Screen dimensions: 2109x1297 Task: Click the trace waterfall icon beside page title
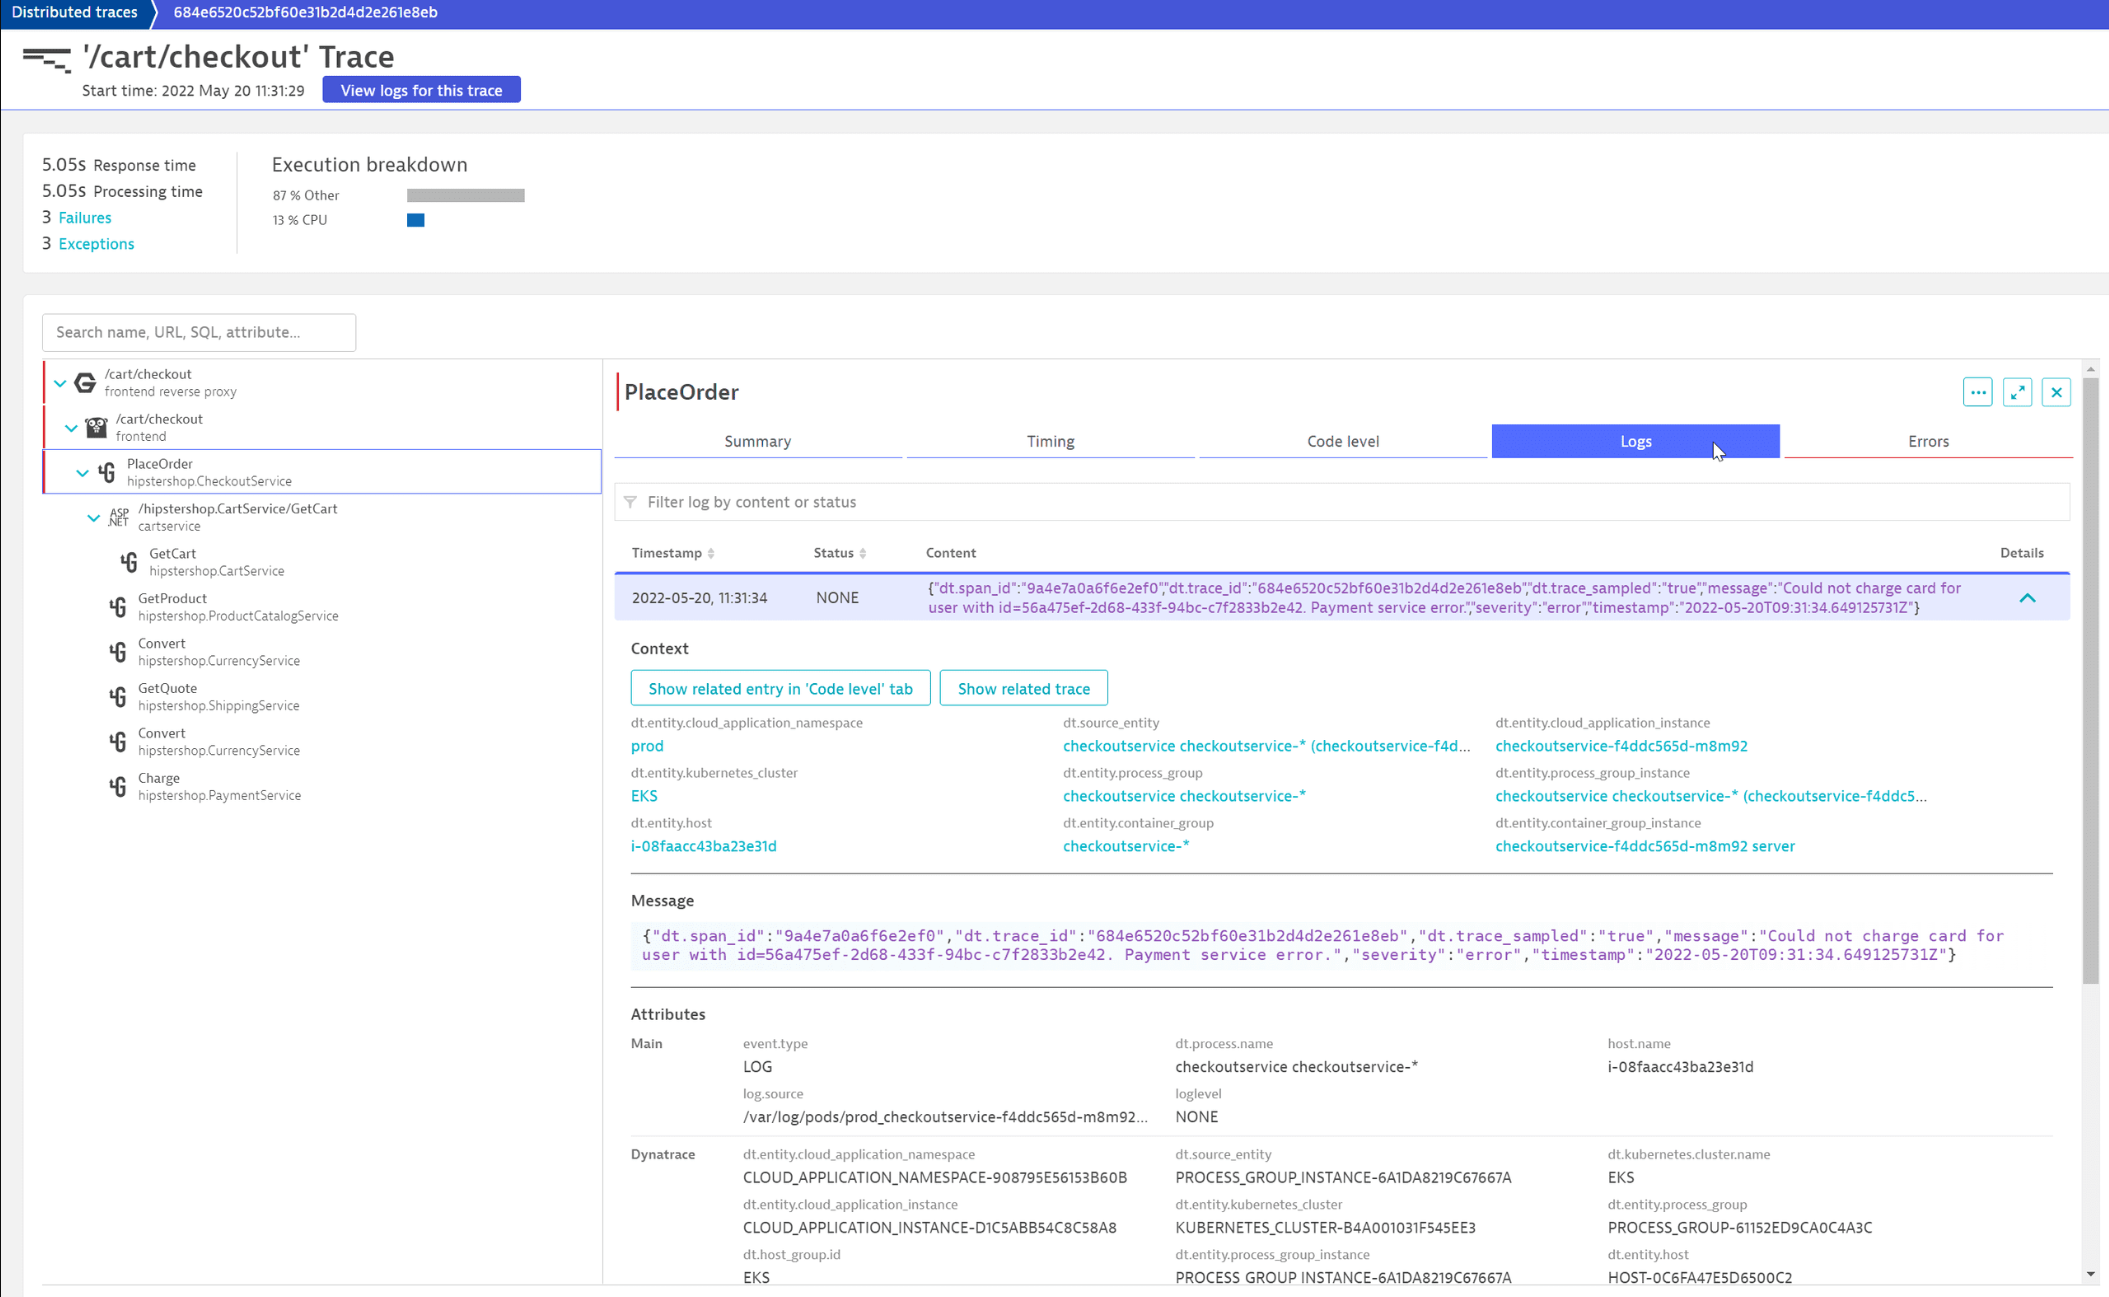tap(47, 59)
